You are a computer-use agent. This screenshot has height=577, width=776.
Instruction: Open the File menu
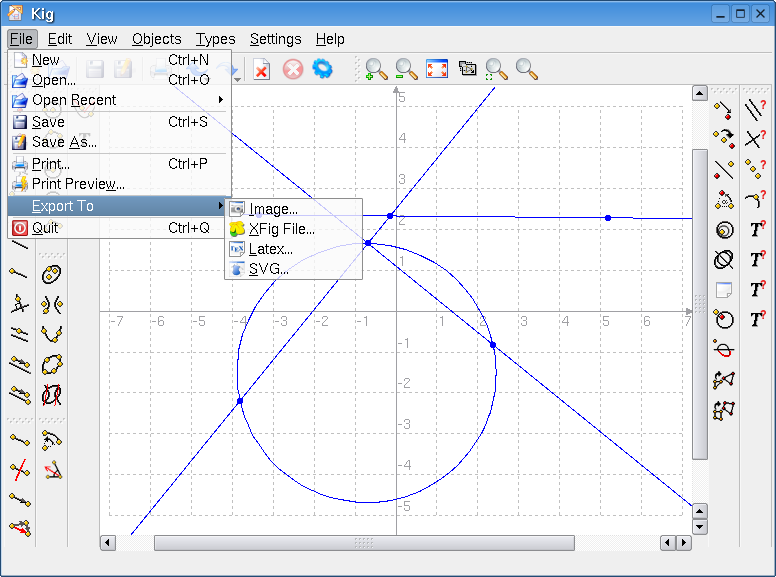coord(22,39)
